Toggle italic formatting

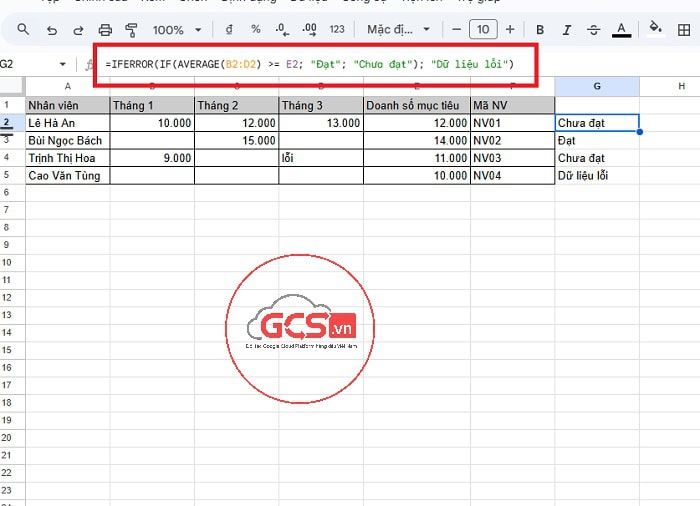tap(567, 30)
